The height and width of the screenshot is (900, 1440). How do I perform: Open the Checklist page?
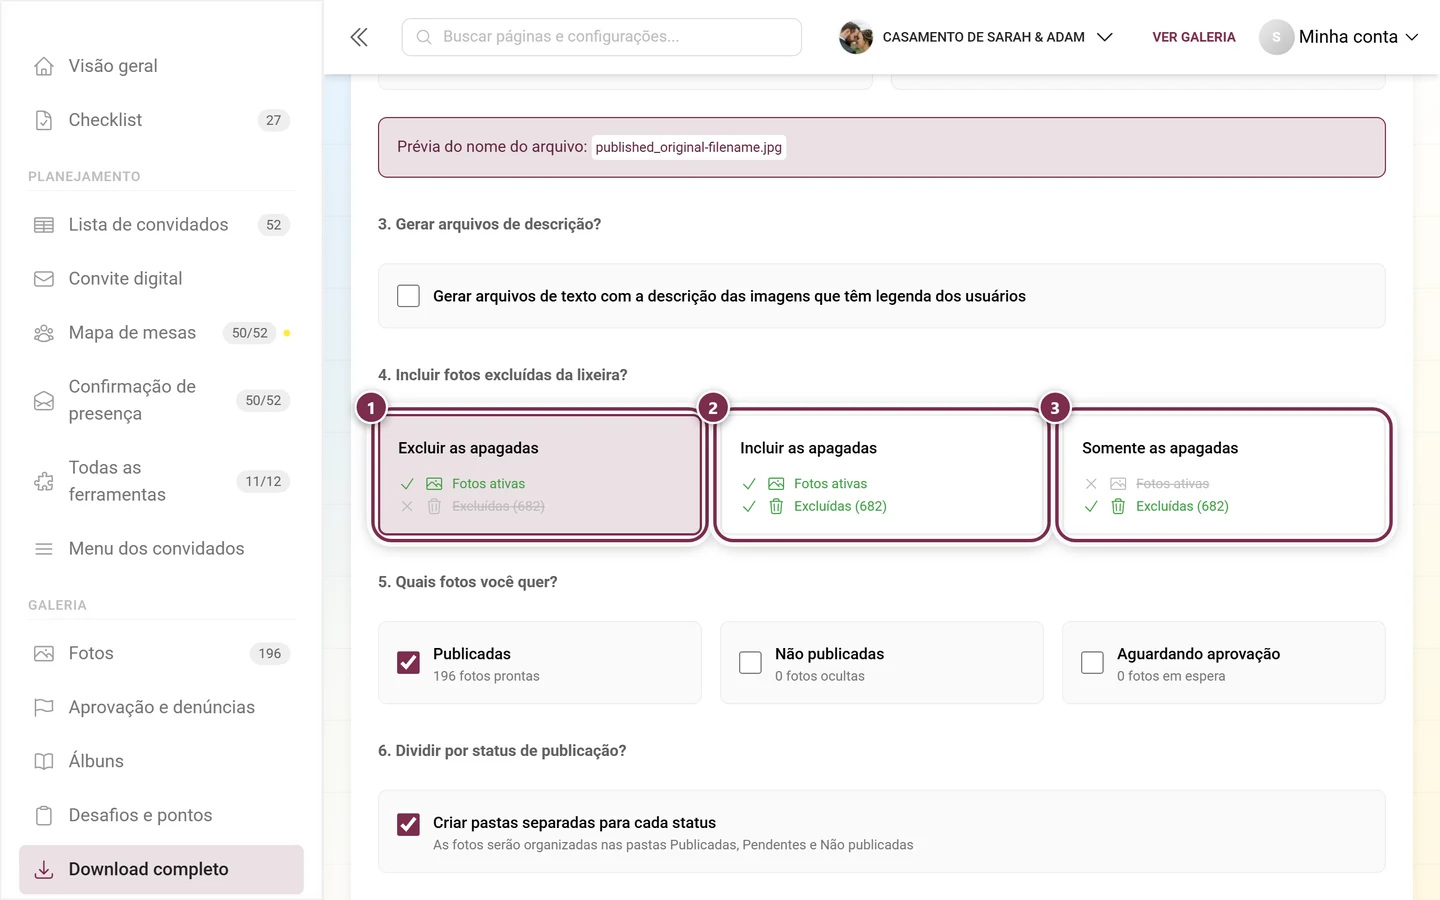click(x=161, y=120)
